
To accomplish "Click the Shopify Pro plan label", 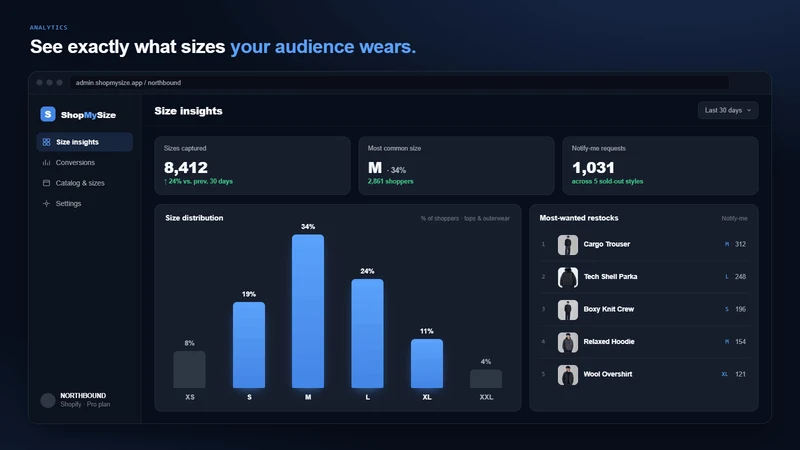I will 85,404.
